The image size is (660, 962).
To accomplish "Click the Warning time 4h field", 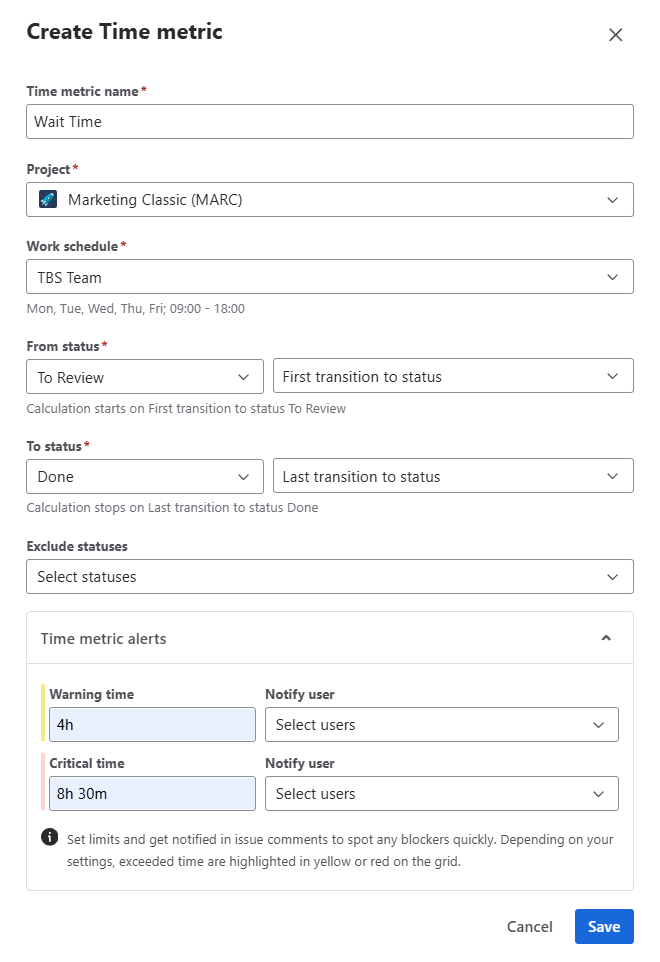I will point(152,725).
